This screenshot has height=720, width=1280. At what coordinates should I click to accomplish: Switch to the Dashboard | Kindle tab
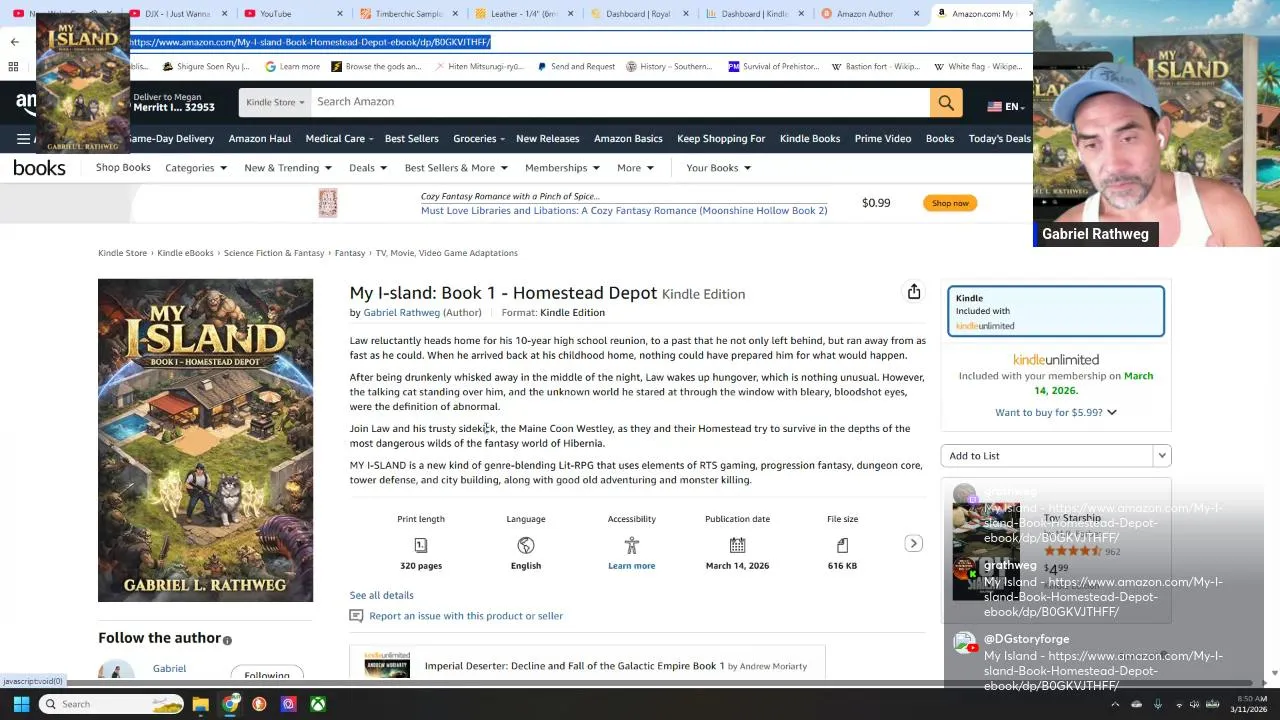(x=753, y=14)
